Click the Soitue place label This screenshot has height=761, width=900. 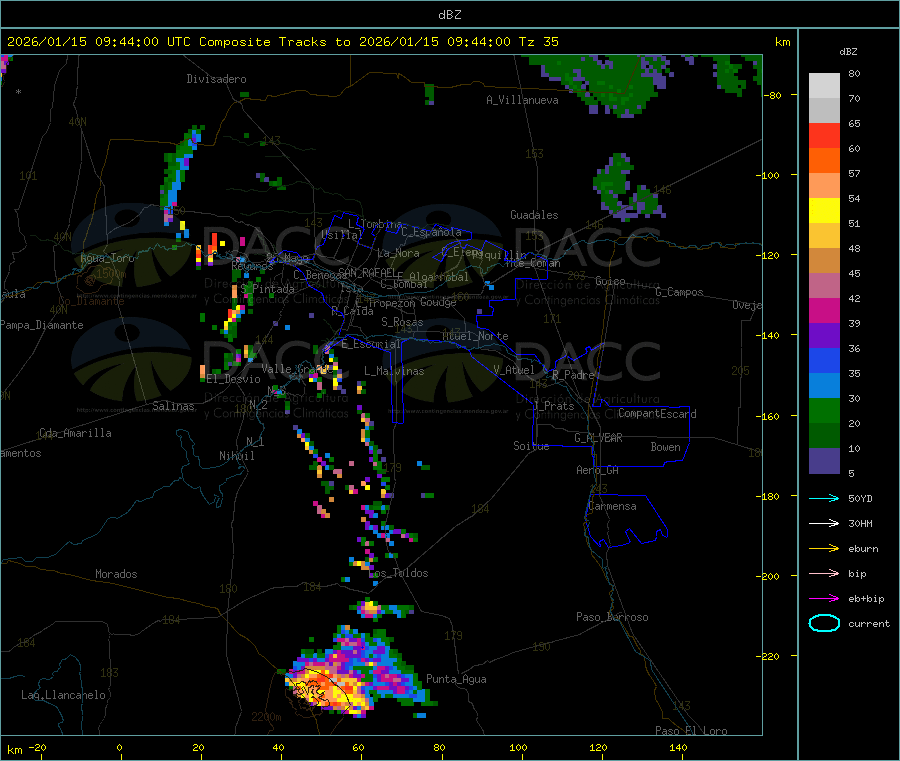coord(531,446)
